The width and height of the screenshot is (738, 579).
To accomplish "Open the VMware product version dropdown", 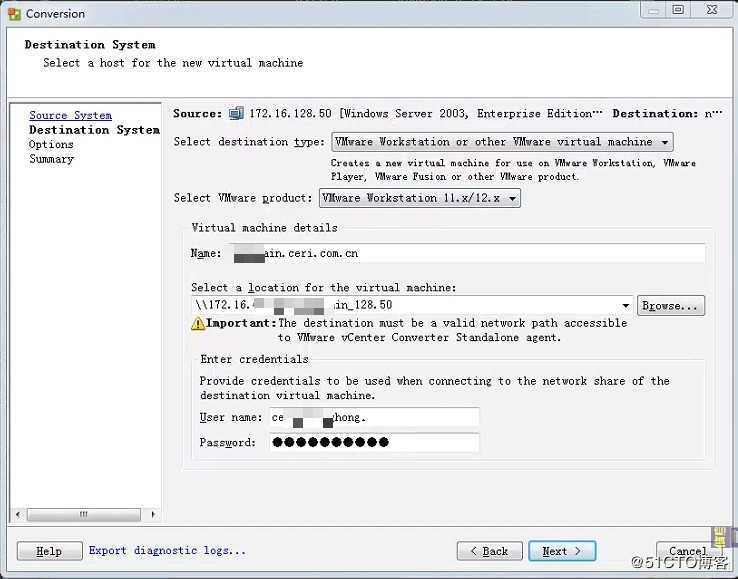I will [419, 198].
